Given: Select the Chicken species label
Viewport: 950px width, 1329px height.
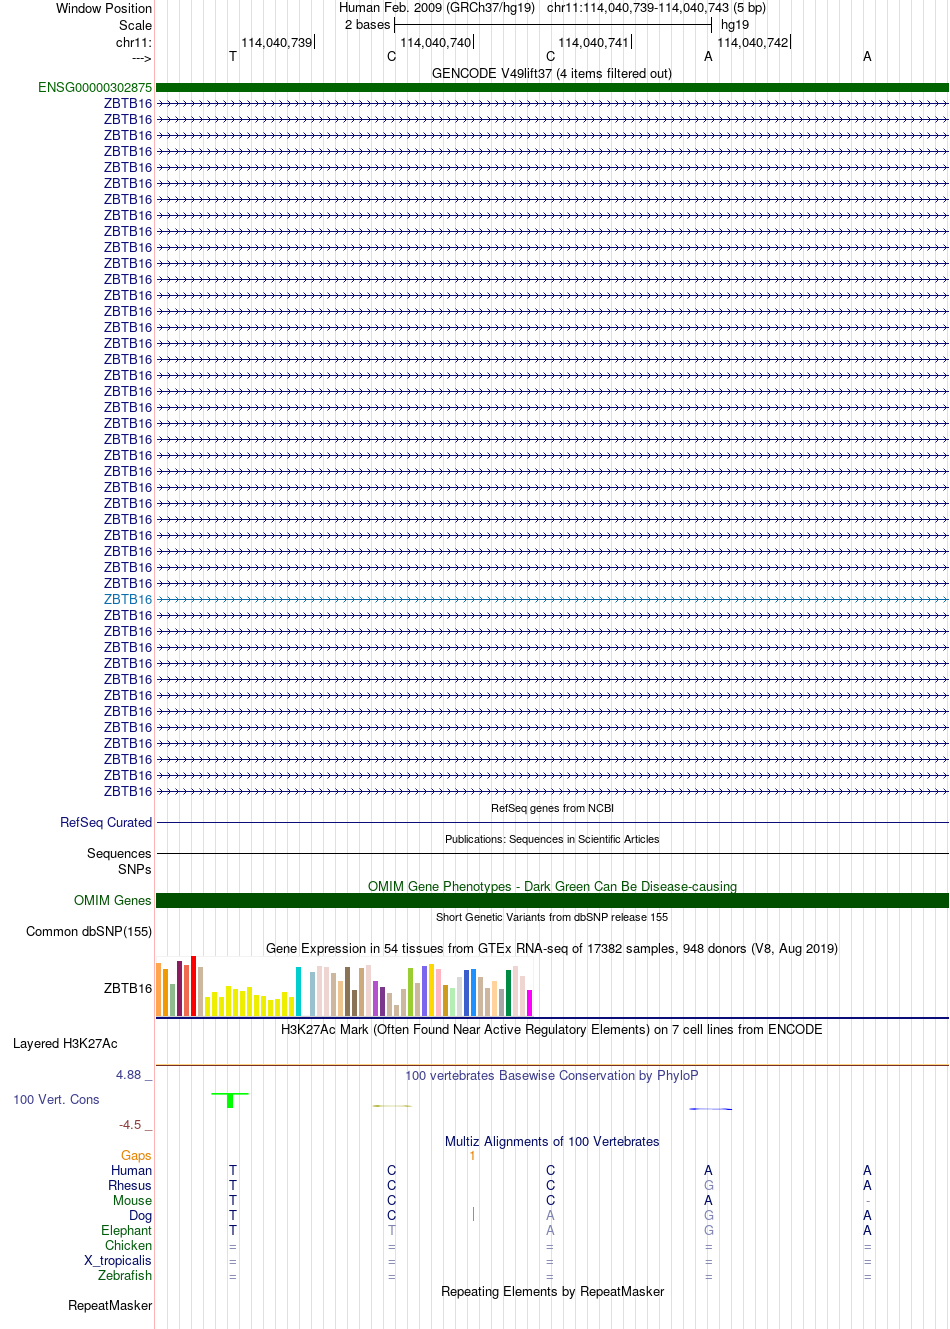Looking at the screenshot, I should 129,1246.
